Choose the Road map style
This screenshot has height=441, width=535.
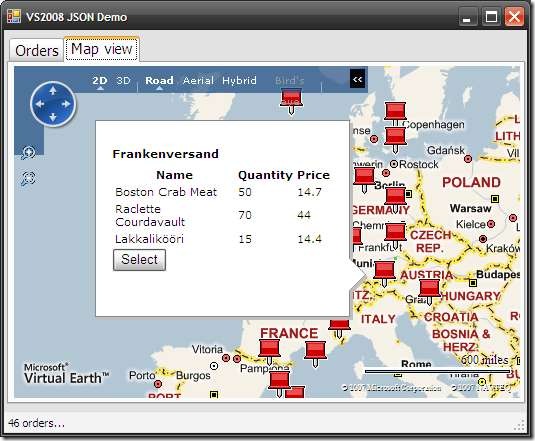[159, 80]
